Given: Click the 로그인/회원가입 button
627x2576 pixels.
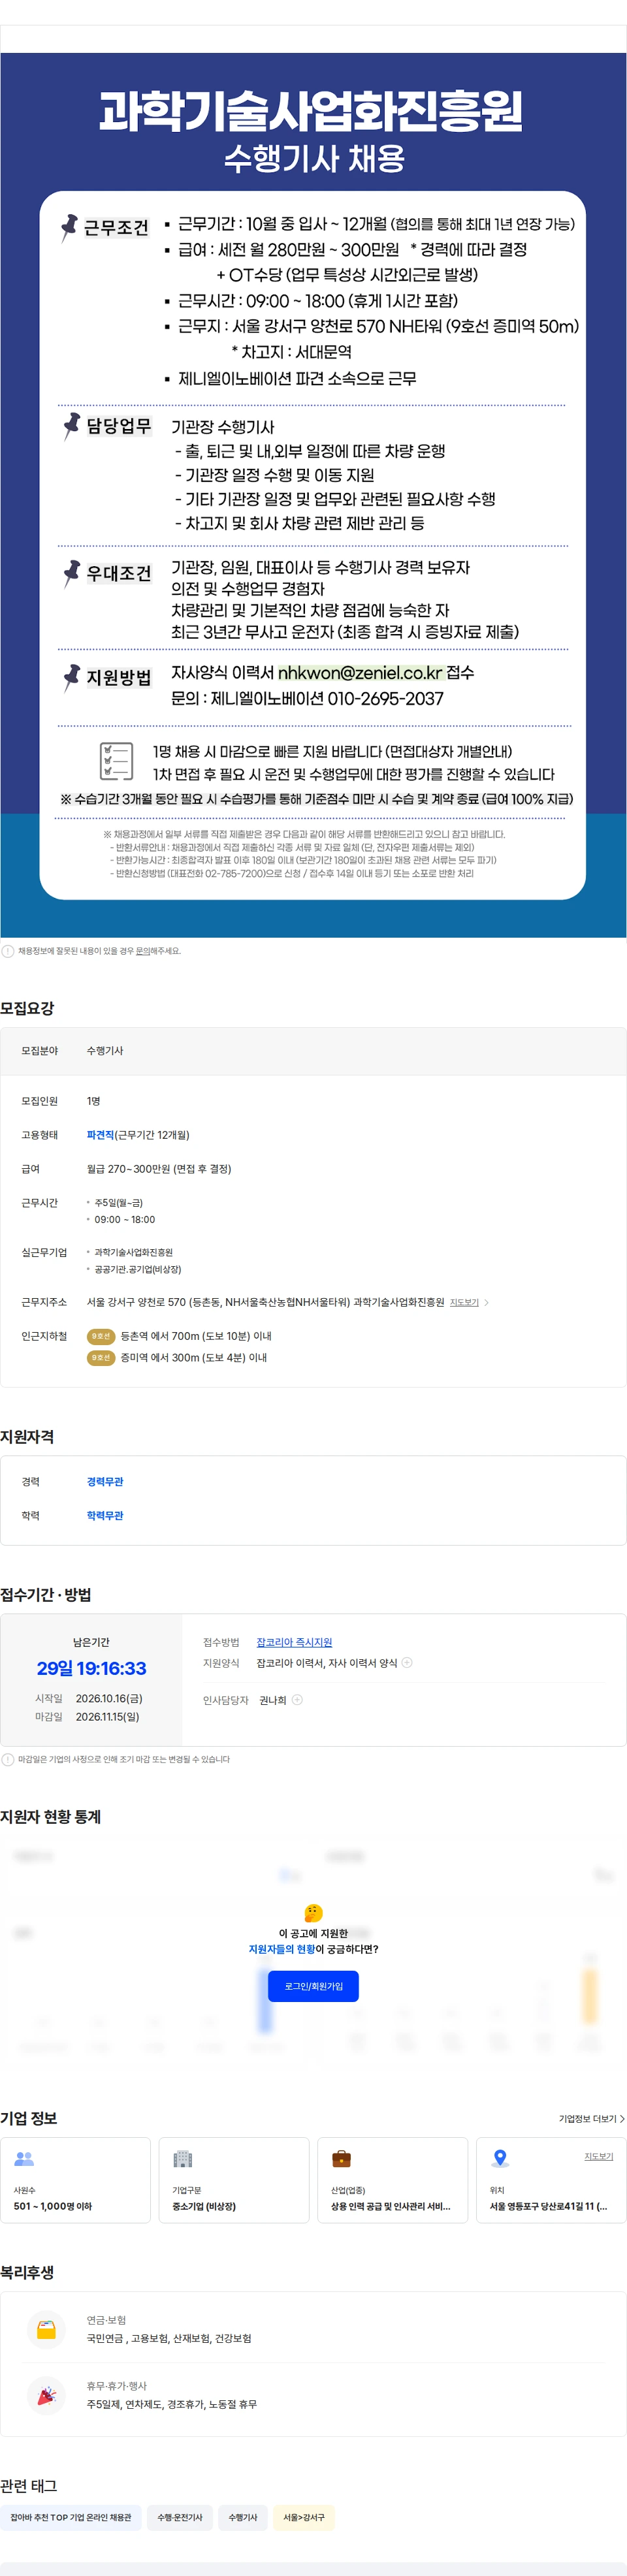Looking at the screenshot, I should [x=313, y=1985].
